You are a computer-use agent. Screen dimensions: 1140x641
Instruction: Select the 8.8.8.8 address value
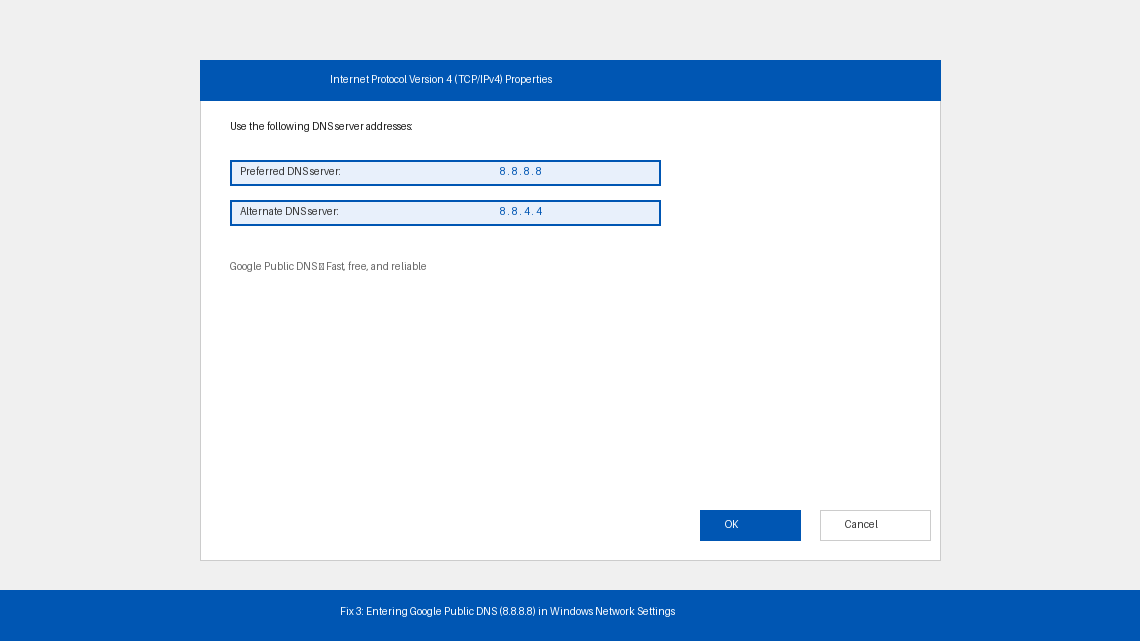point(520,171)
